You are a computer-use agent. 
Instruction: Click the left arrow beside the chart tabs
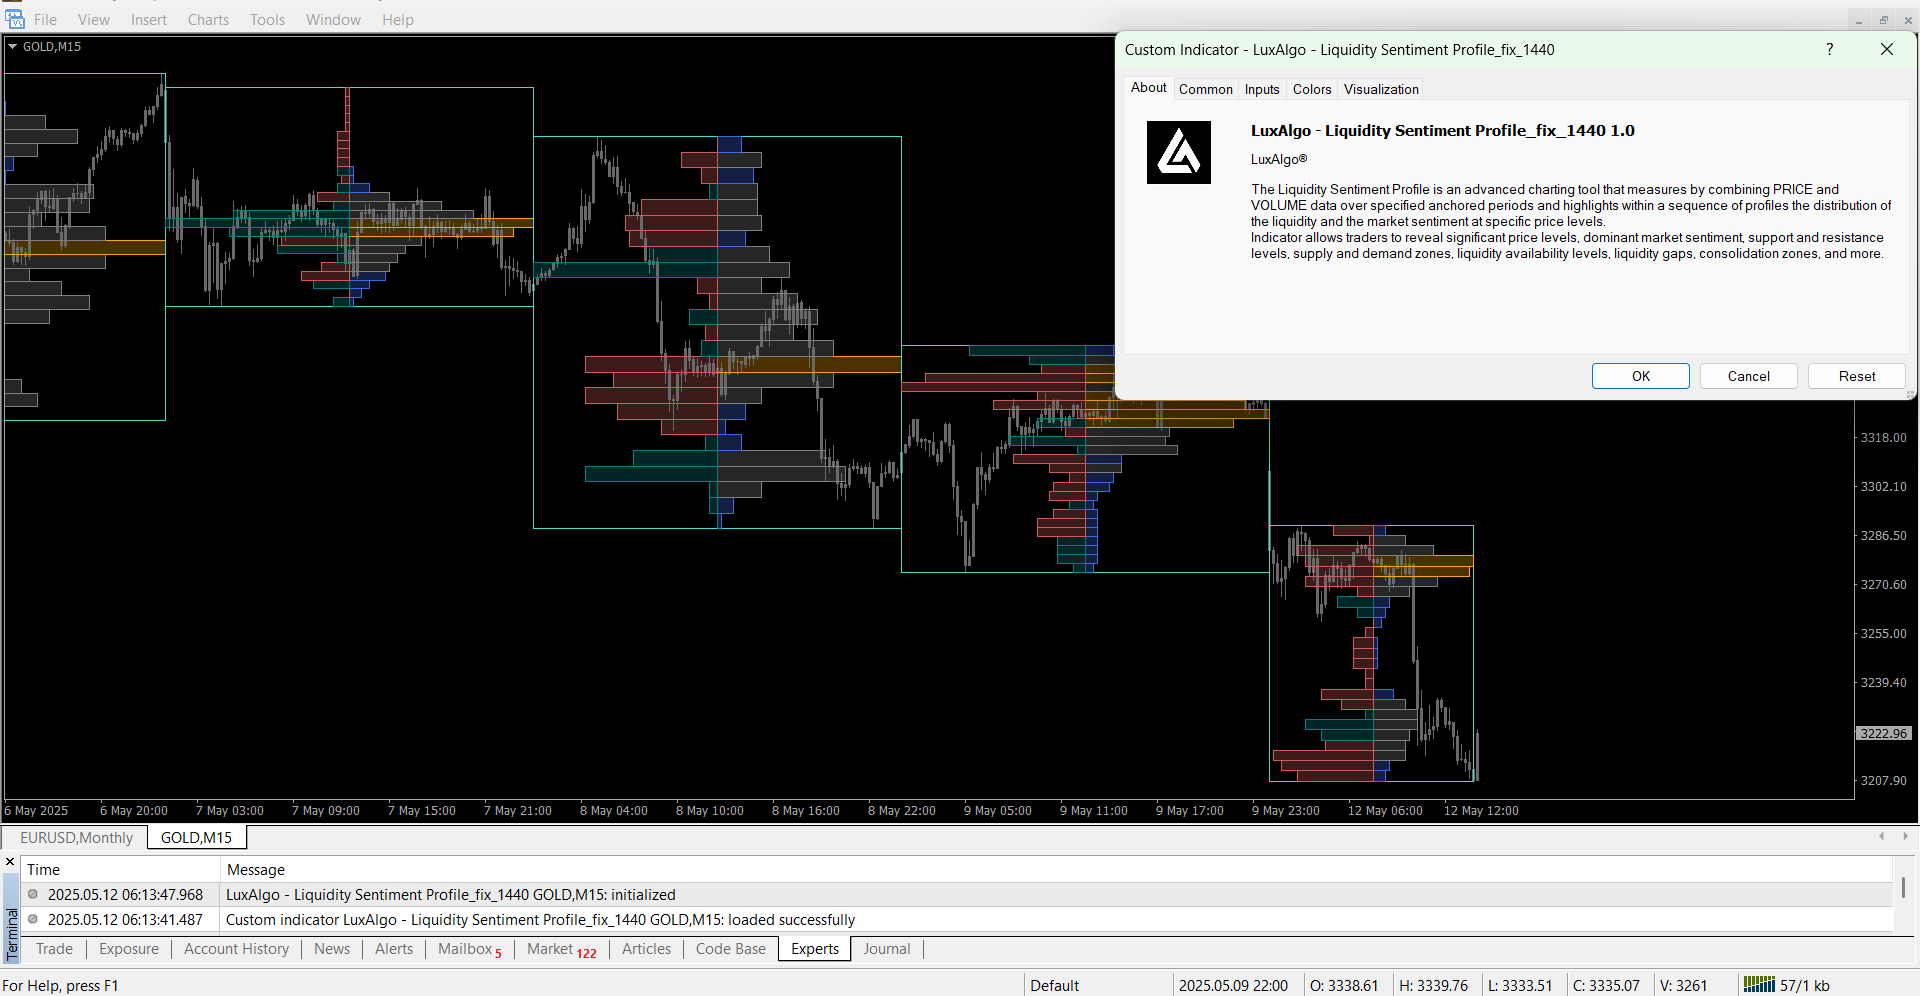pos(1881,837)
